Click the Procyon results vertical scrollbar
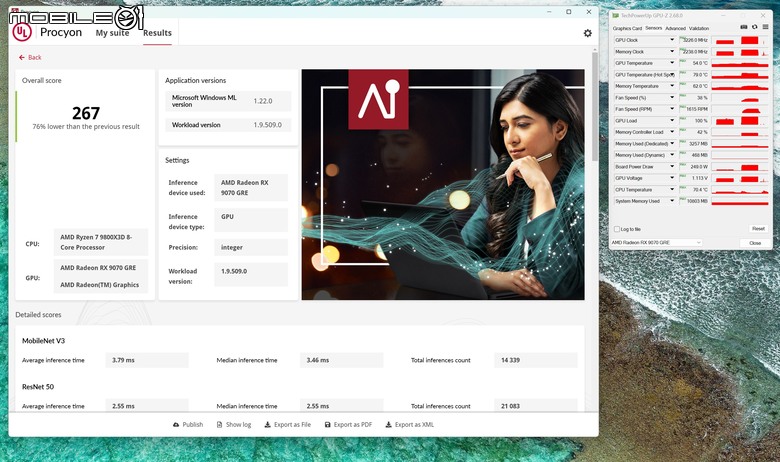Image resolution: width=780 pixels, height=462 pixels. [x=594, y=106]
